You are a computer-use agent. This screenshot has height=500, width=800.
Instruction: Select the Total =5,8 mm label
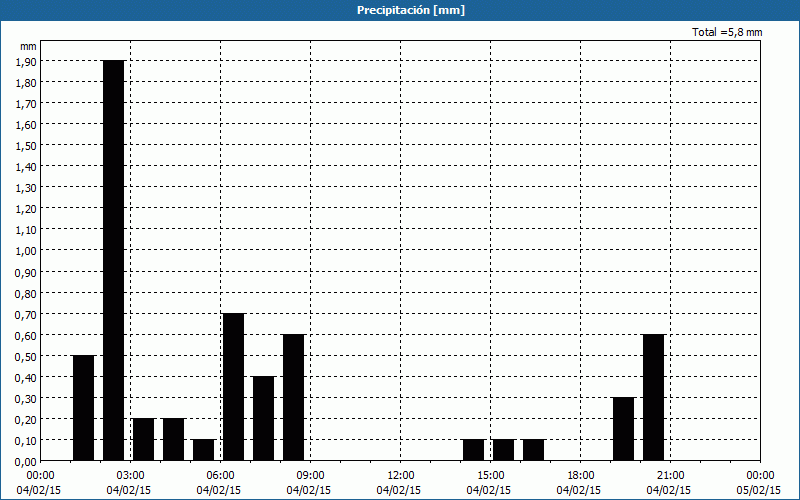[x=727, y=32]
